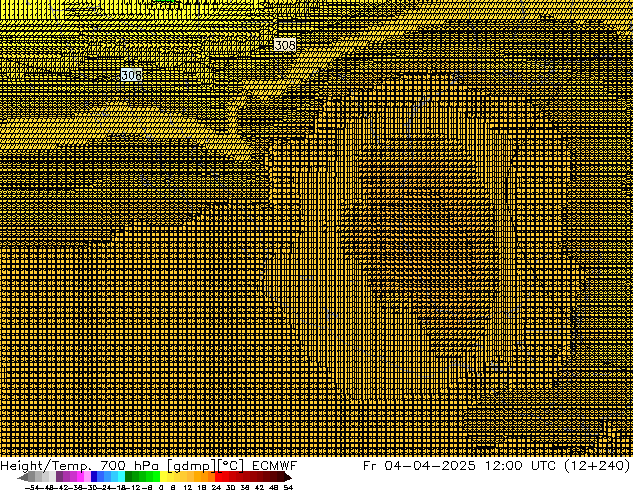Click the "-54" label under the color scale

(x=32, y=487)
